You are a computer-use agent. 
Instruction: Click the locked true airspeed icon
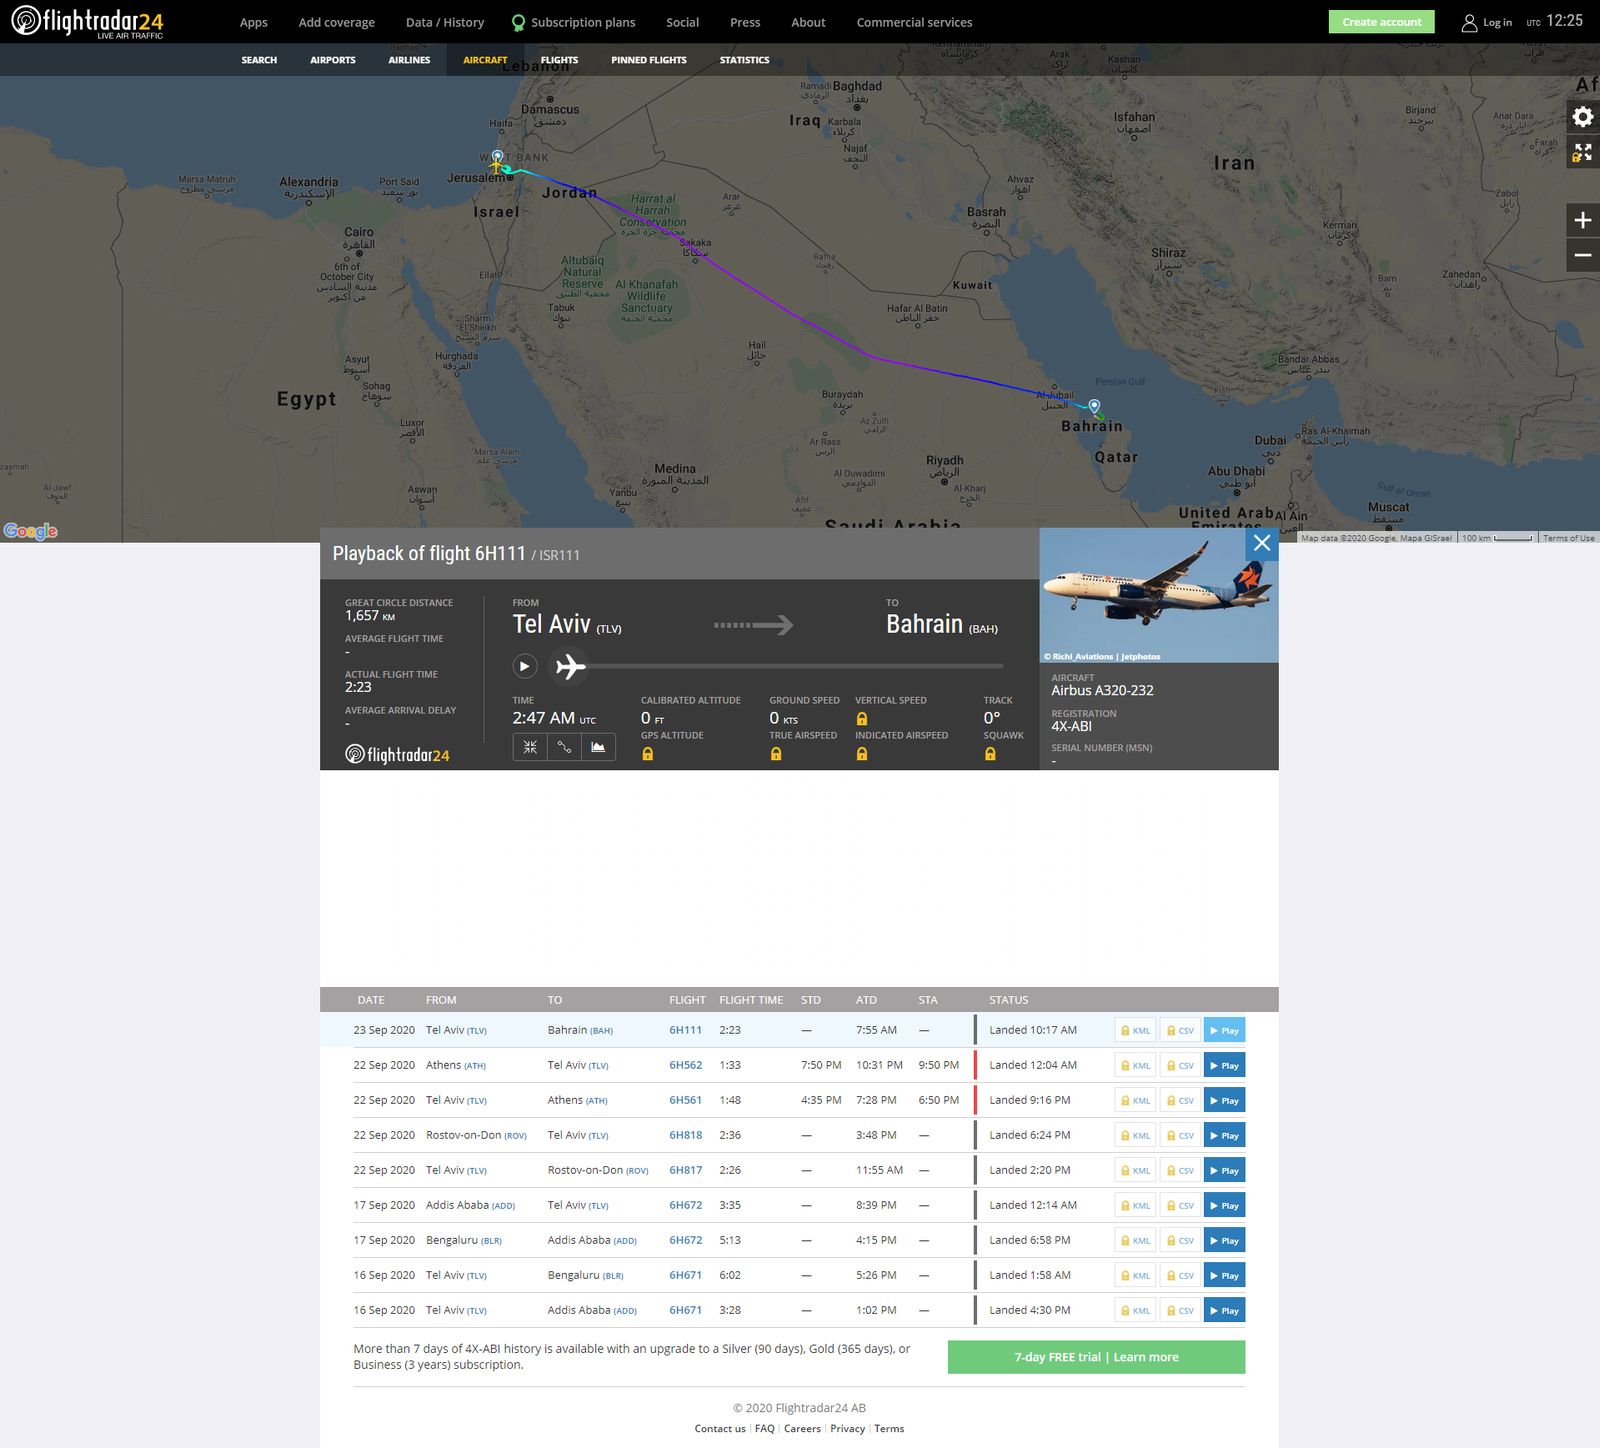pos(776,754)
